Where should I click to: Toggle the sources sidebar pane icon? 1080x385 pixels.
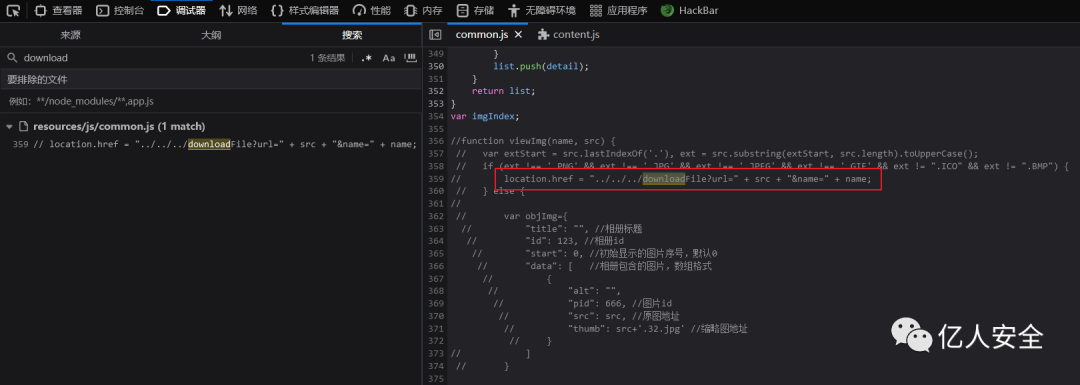point(435,34)
